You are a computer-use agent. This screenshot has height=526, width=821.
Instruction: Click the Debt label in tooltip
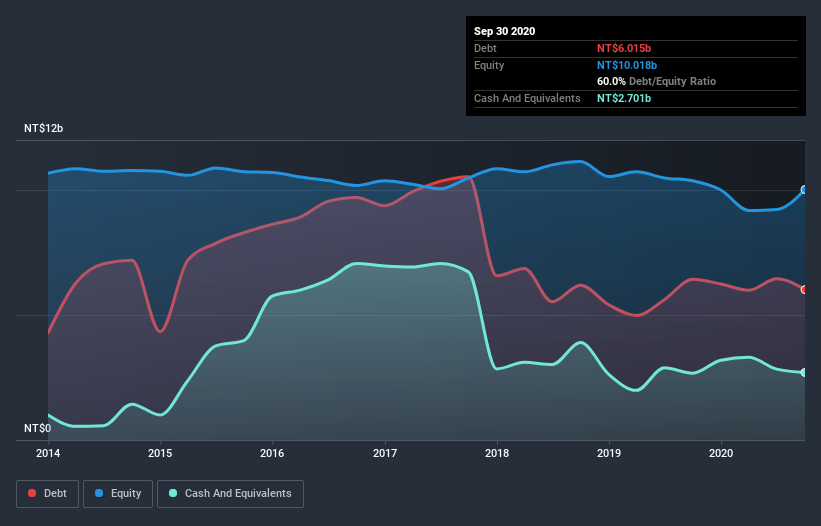(485, 48)
